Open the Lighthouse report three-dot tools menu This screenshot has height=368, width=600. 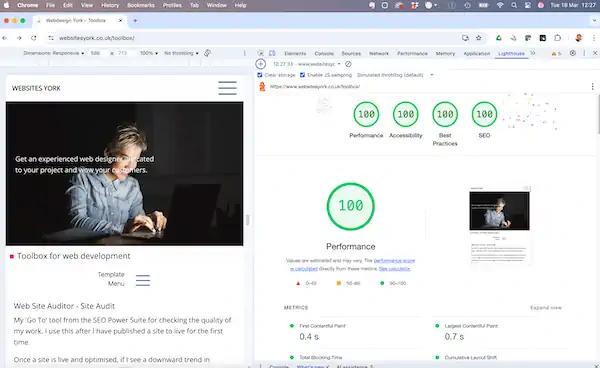(592, 87)
